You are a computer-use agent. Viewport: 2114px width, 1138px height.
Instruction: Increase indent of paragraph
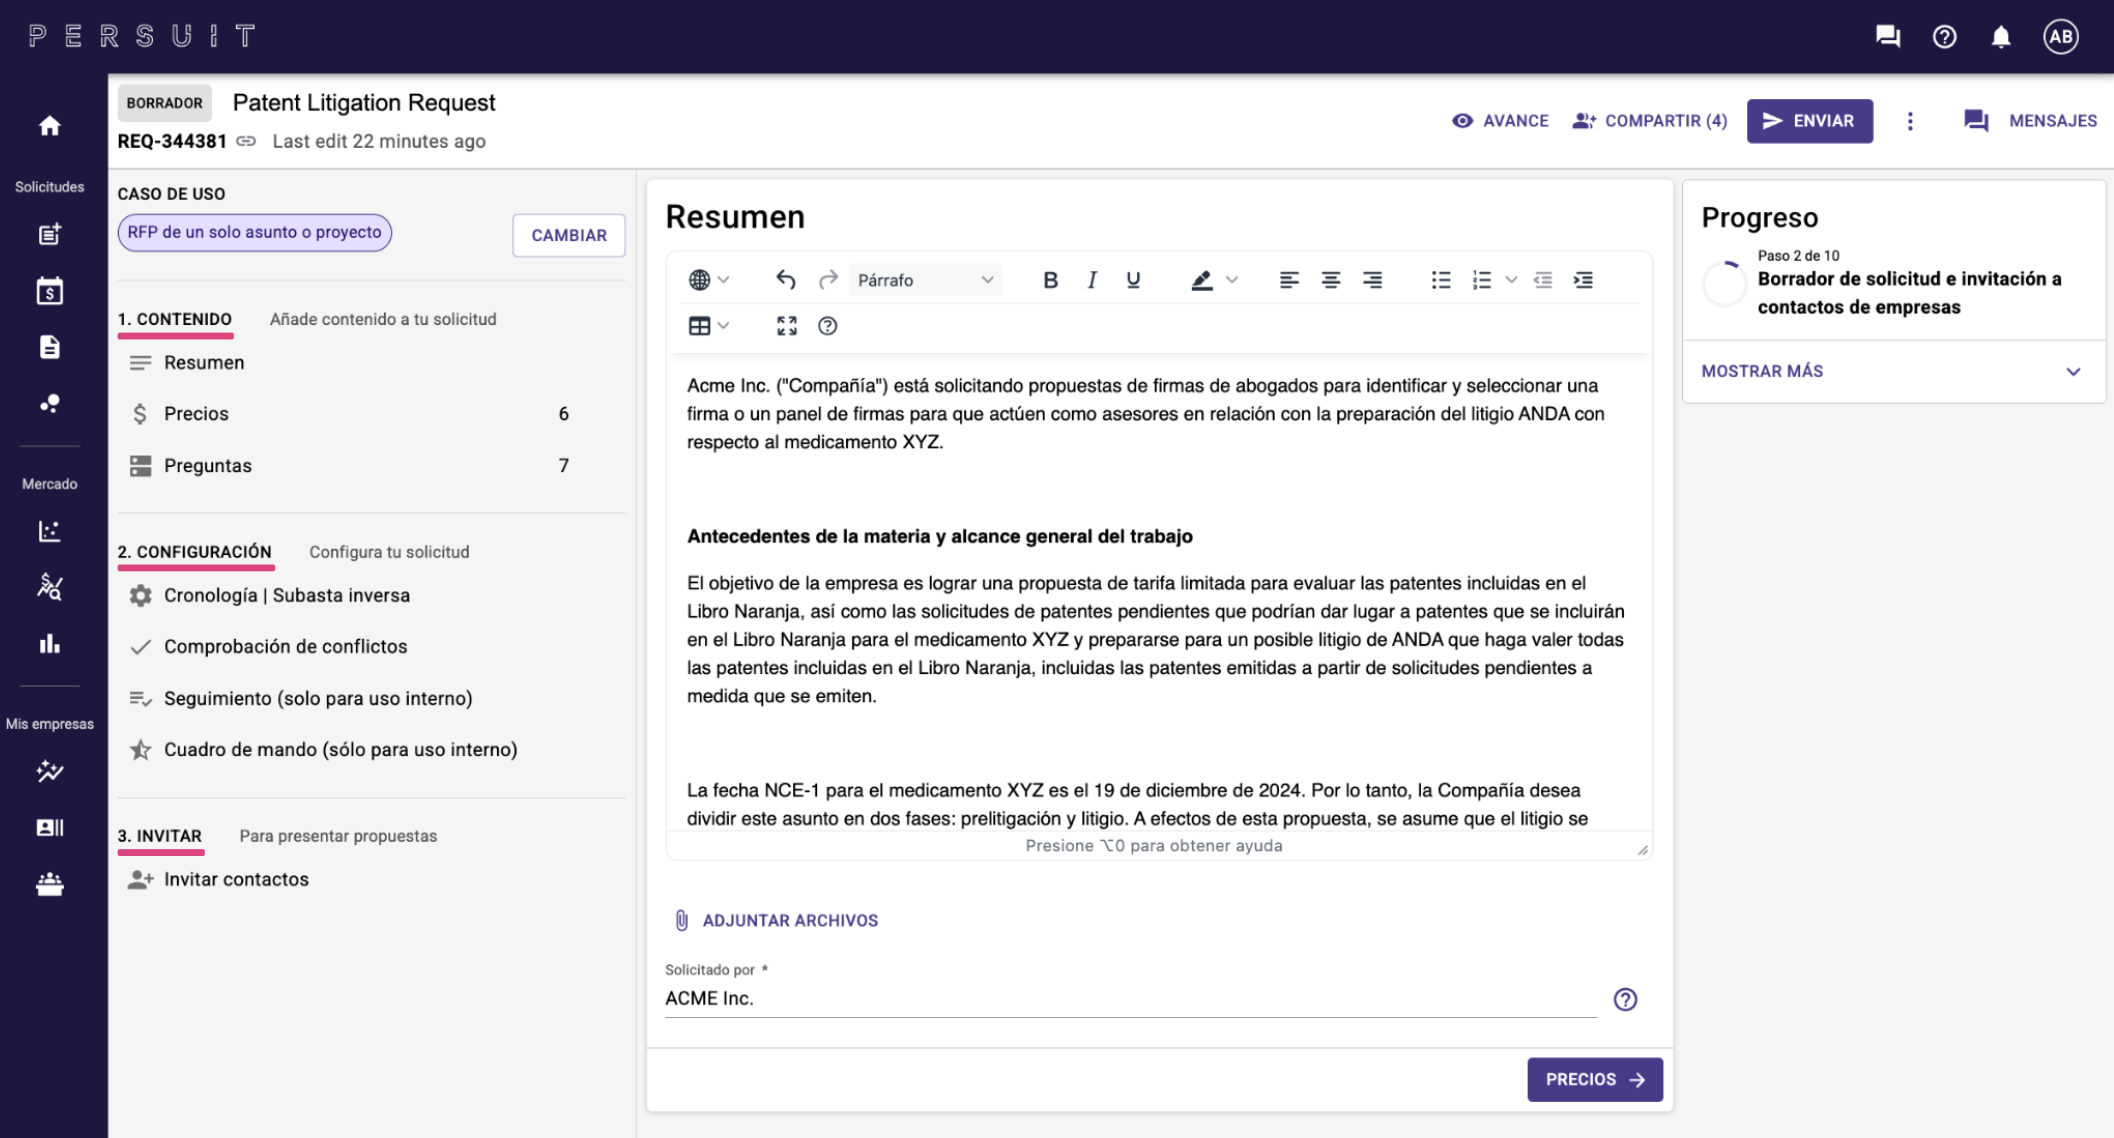coord(1583,280)
